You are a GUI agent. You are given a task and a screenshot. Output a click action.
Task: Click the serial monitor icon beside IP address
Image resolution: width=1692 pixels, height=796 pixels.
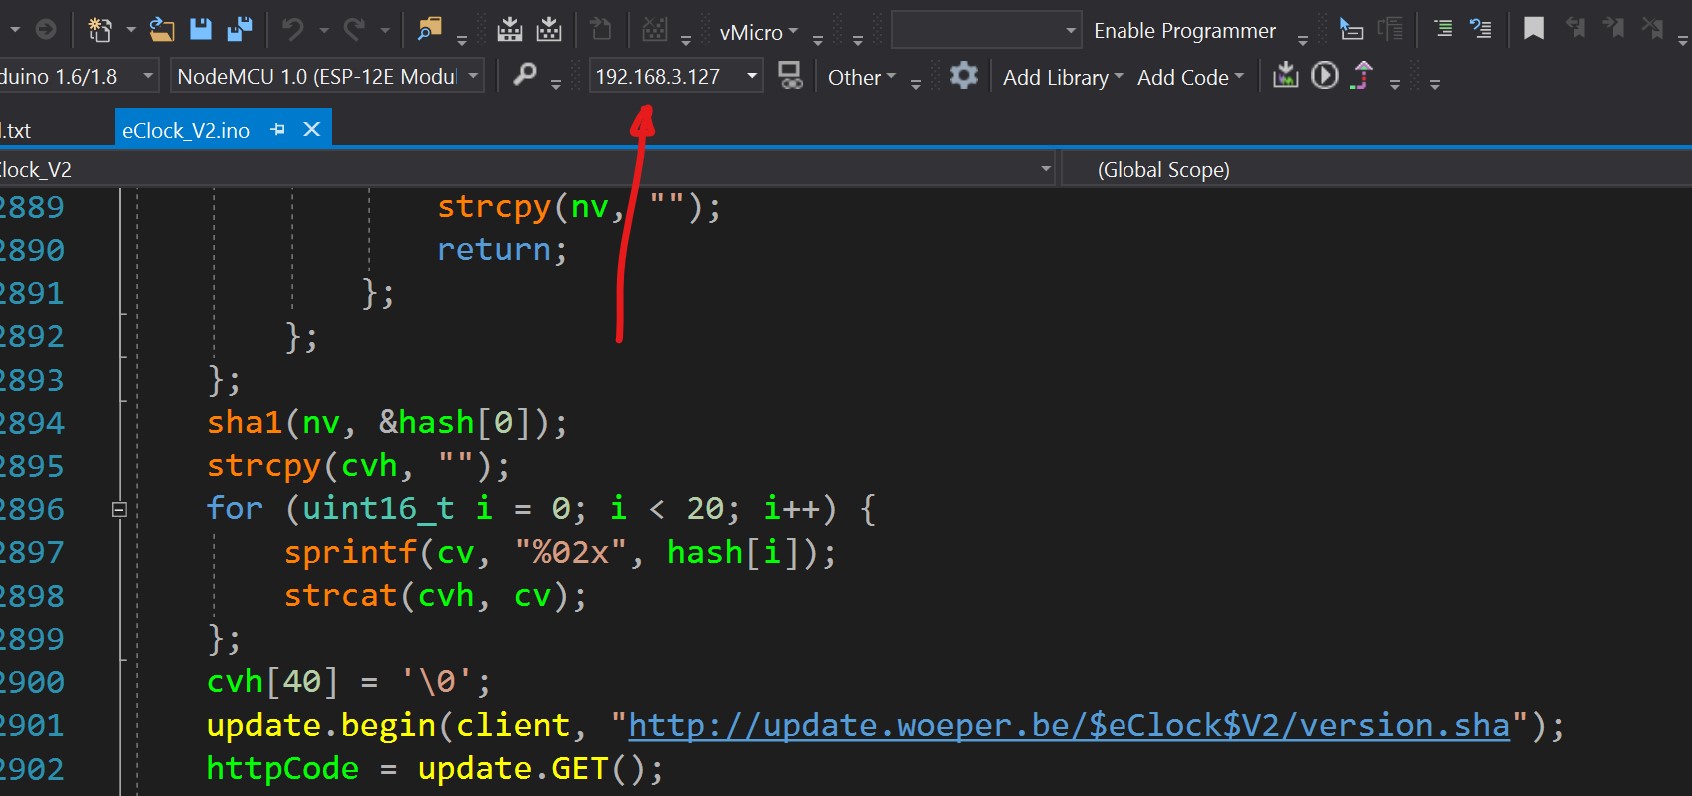[x=790, y=75]
